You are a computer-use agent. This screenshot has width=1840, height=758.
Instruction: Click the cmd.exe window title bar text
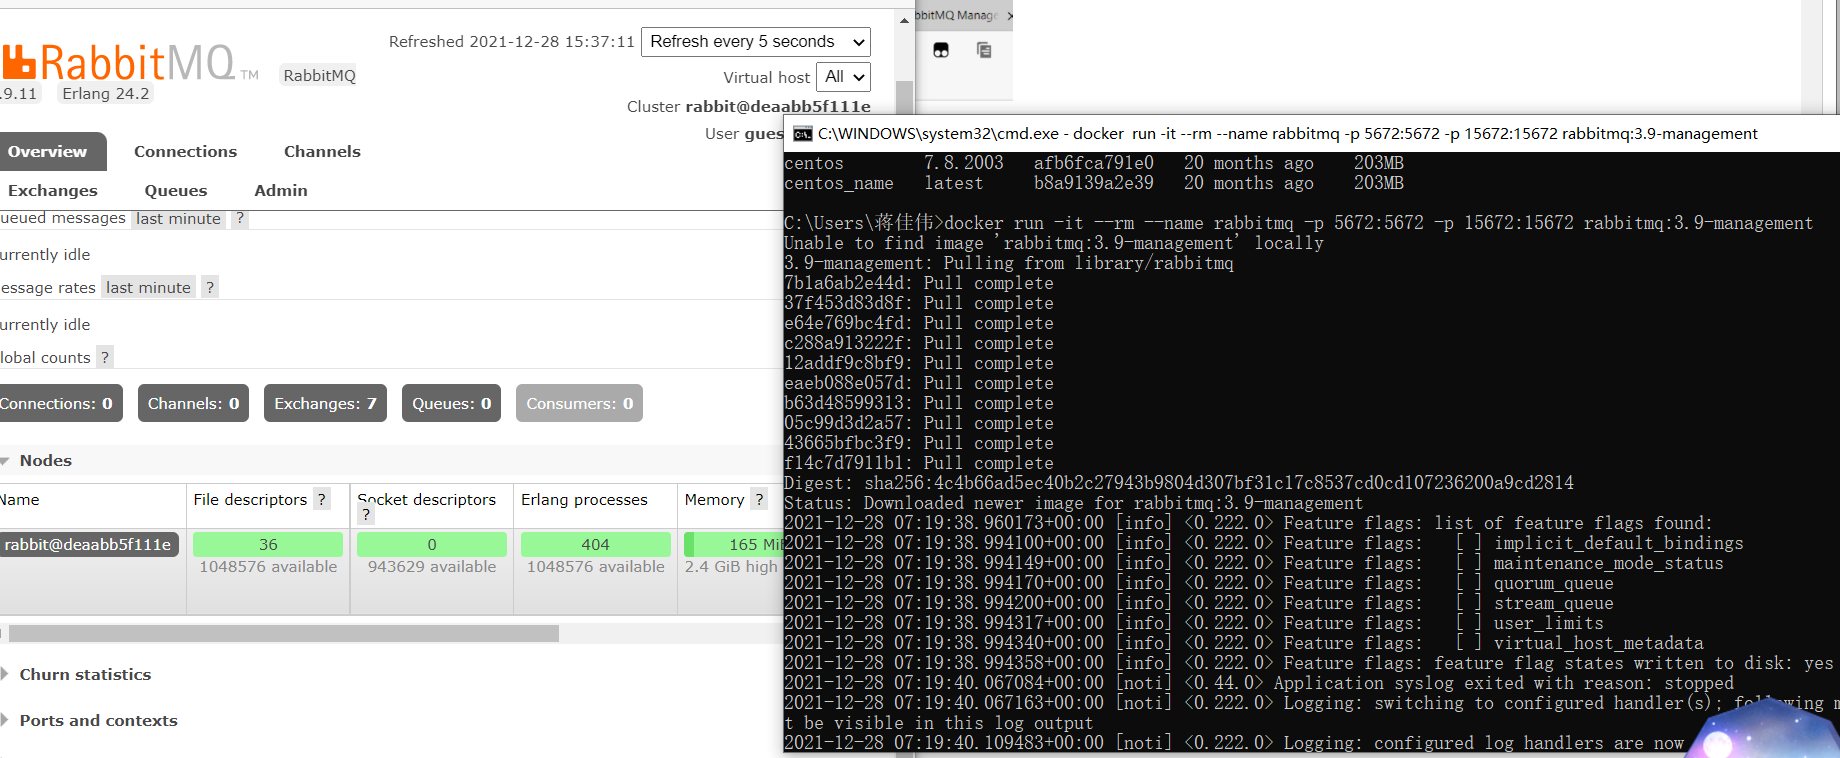click(x=1288, y=134)
